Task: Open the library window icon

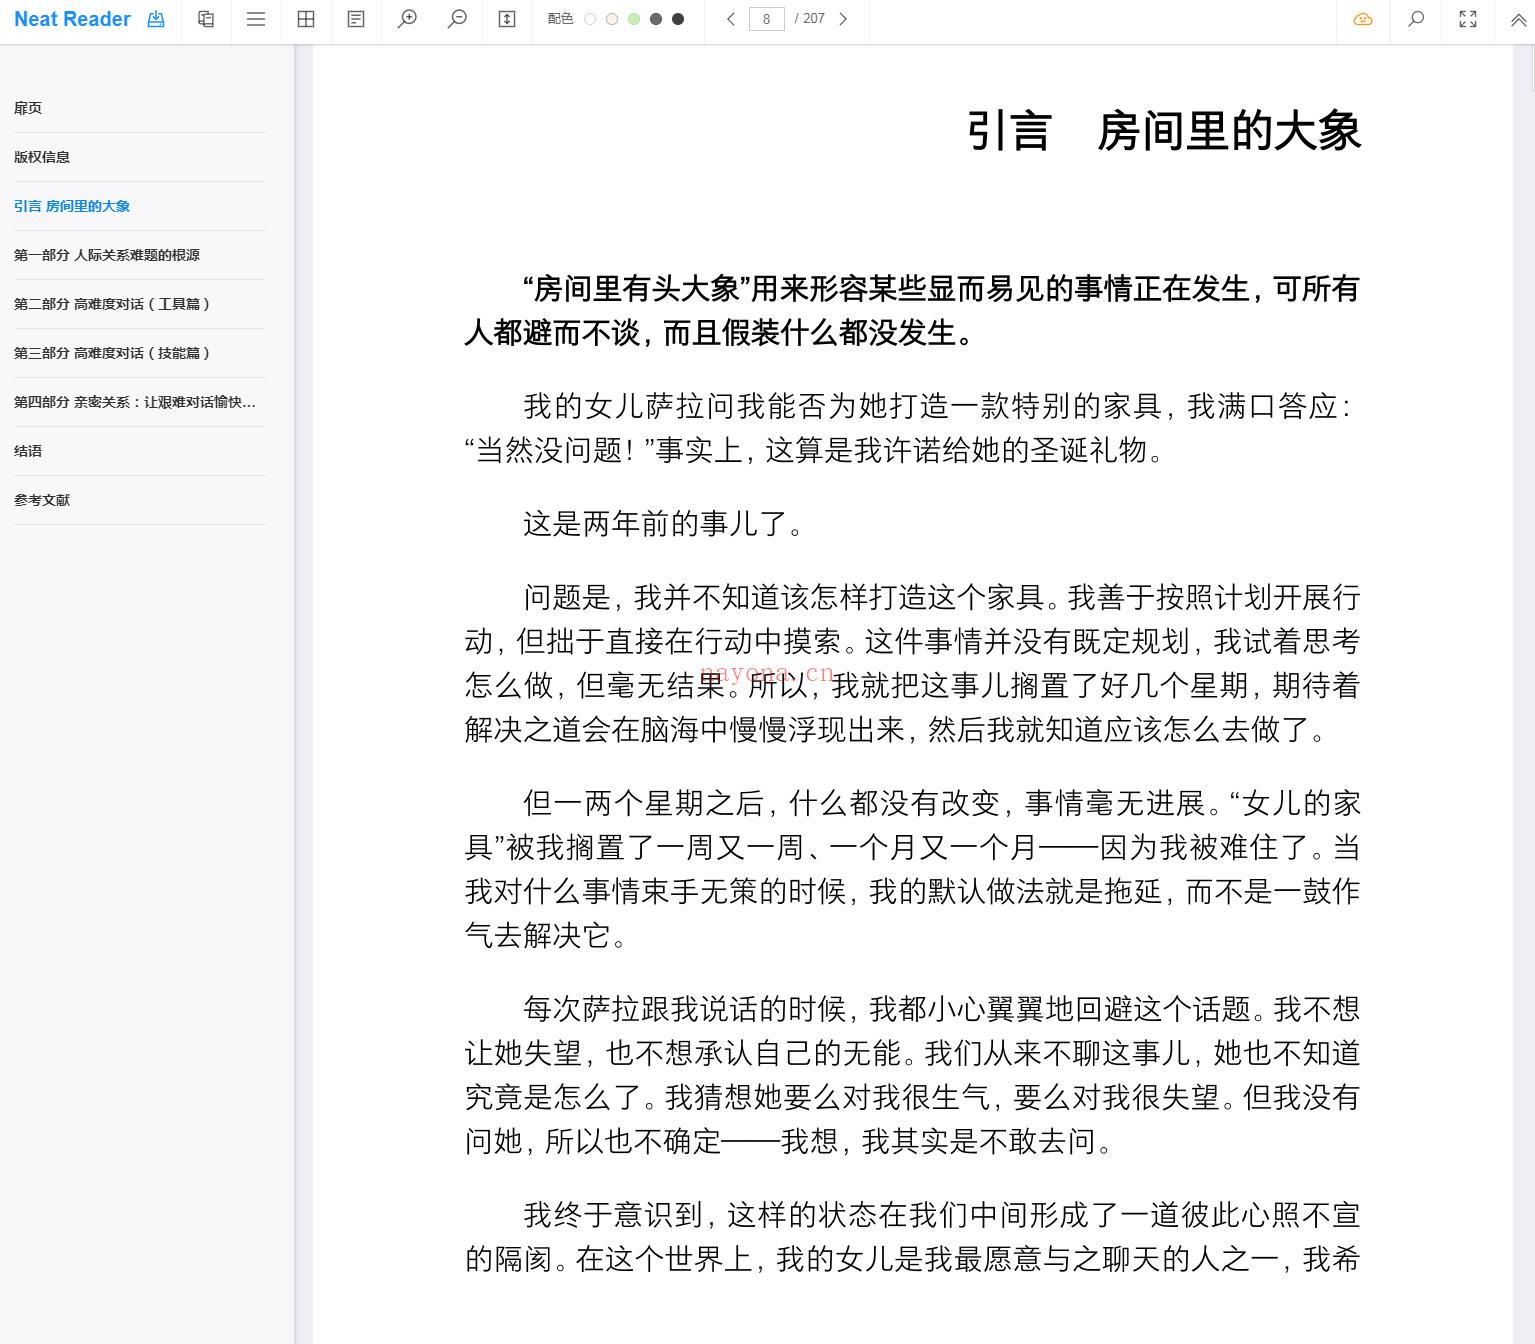Action: [206, 19]
